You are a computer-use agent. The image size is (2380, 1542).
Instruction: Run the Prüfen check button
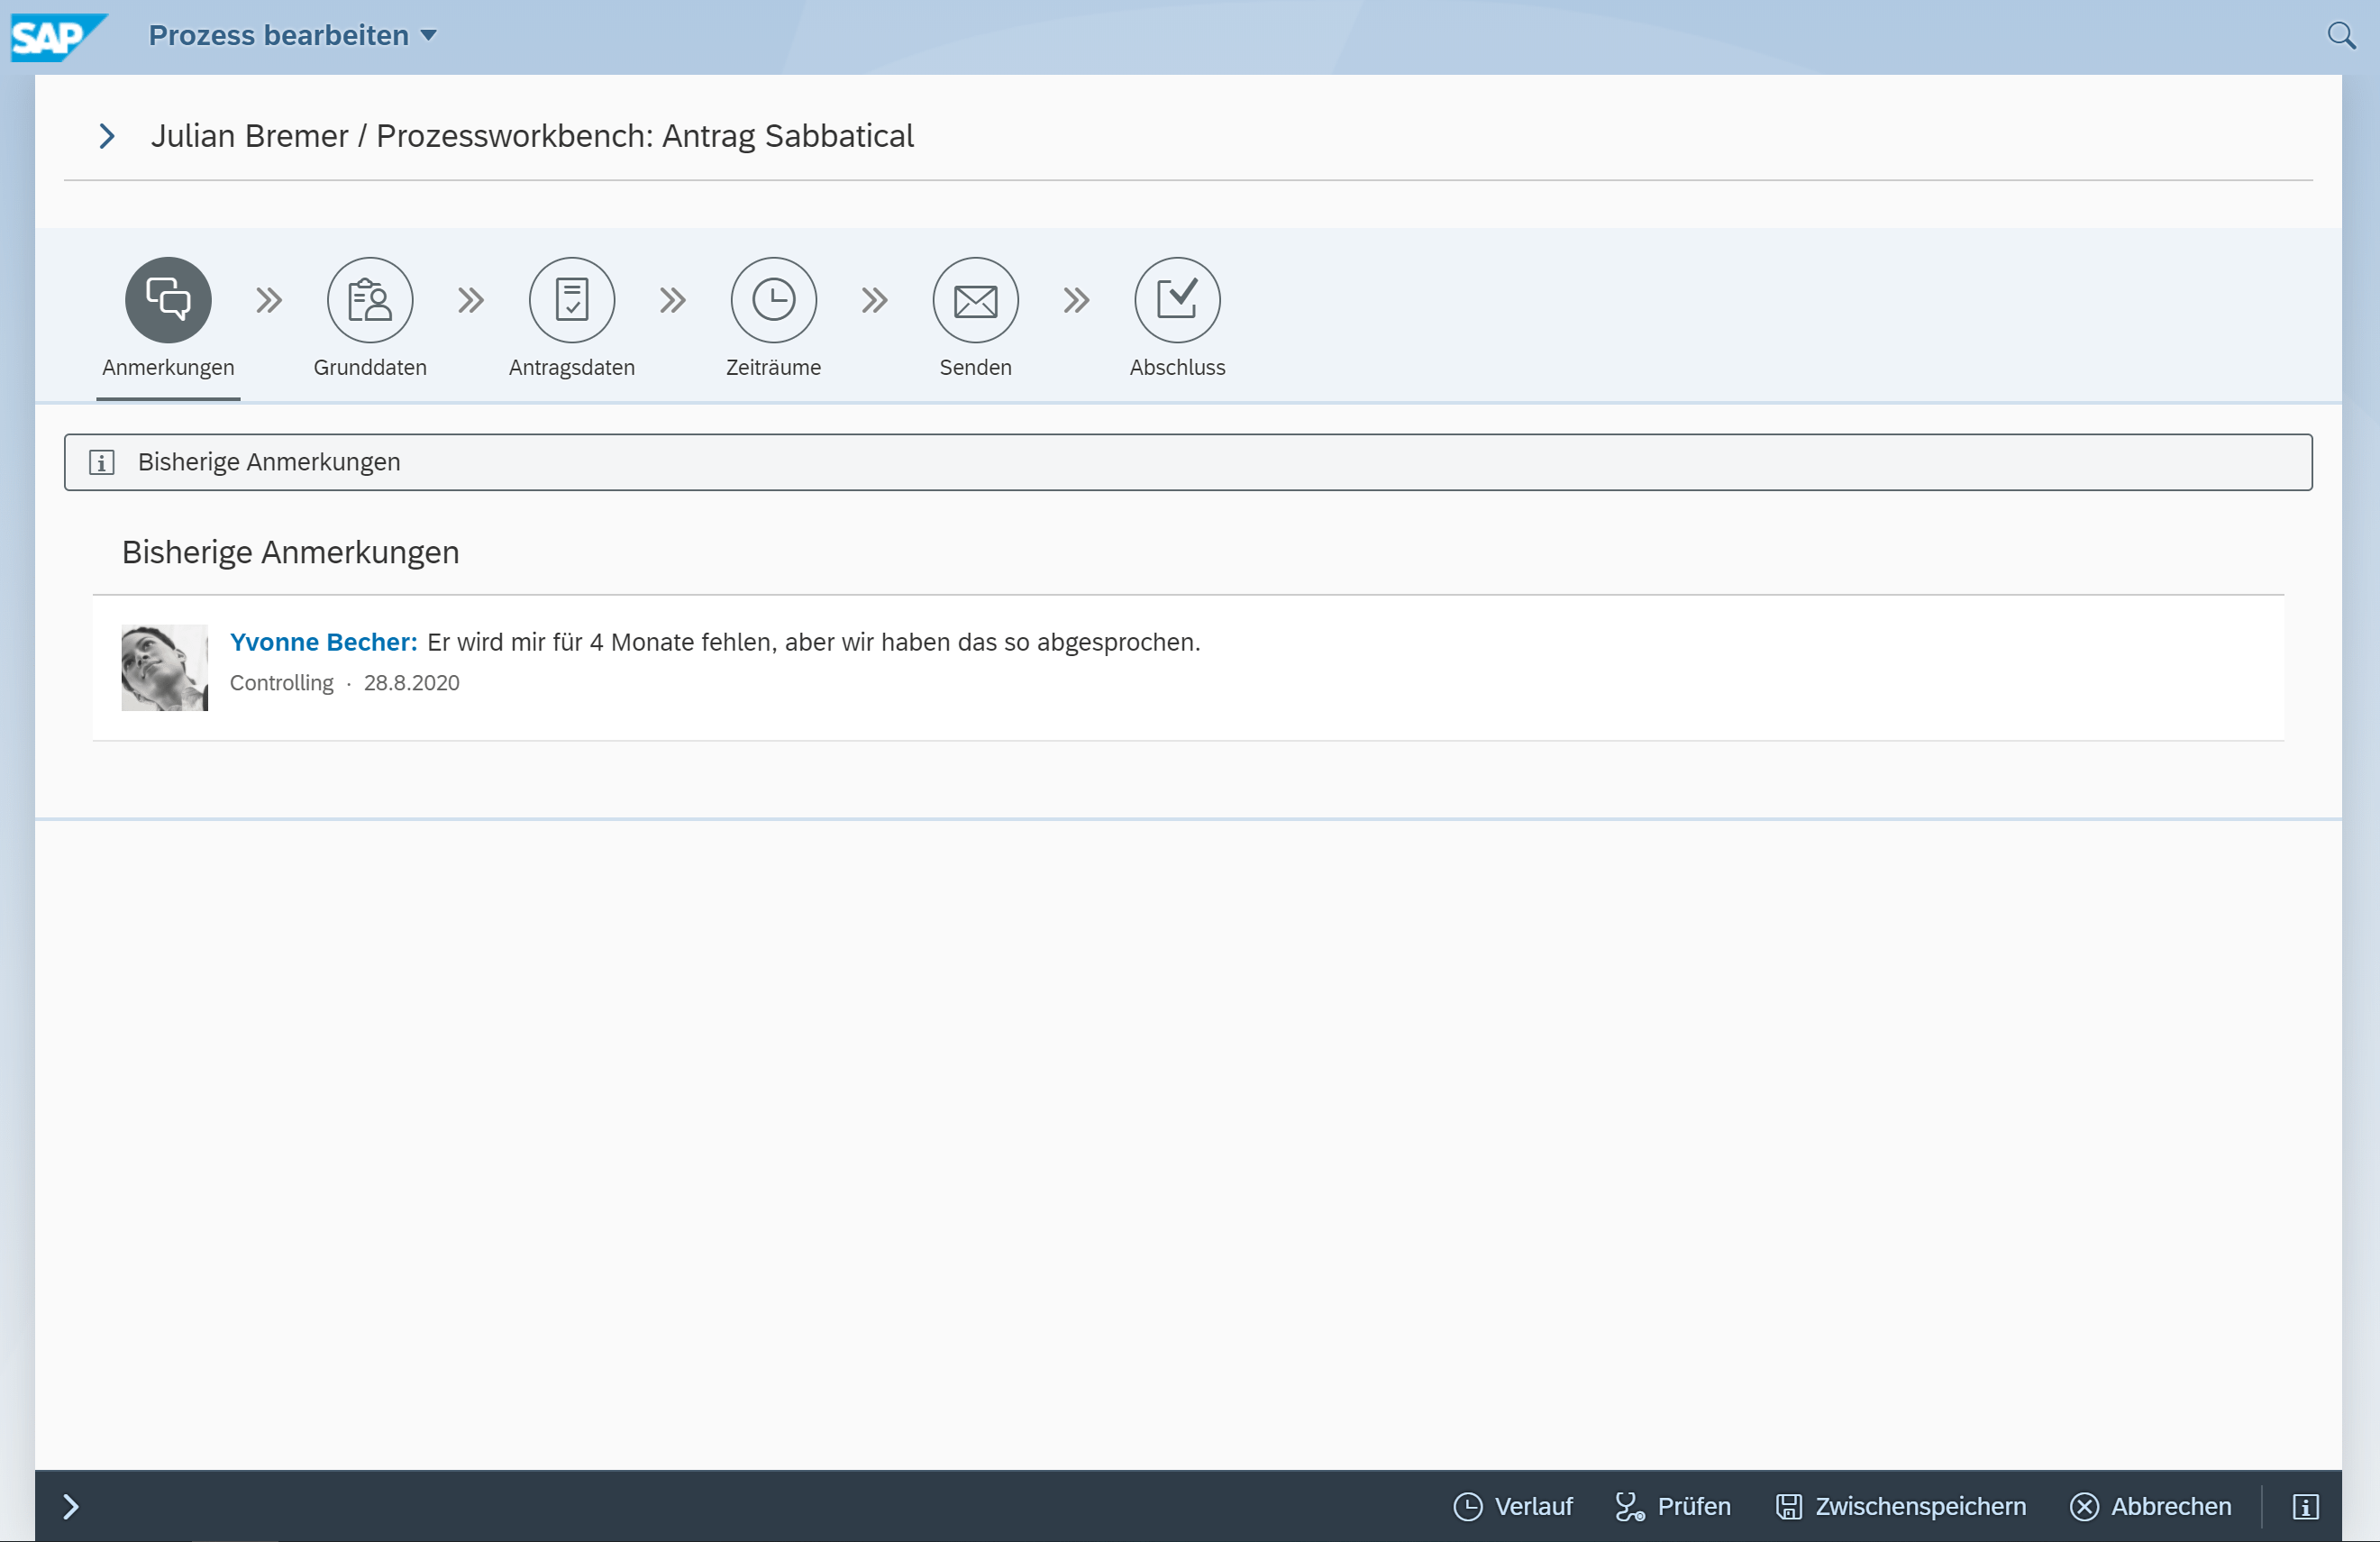pyautogui.click(x=1673, y=1507)
